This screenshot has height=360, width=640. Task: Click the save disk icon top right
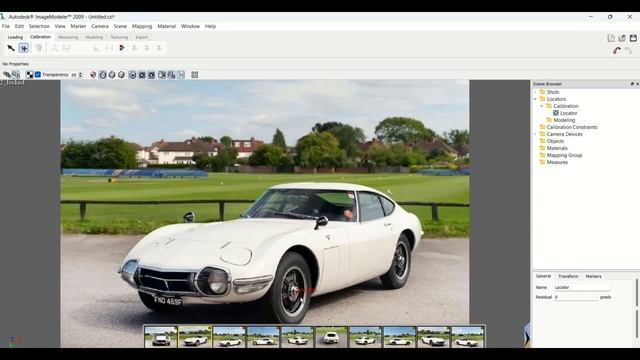[x=633, y=38]
